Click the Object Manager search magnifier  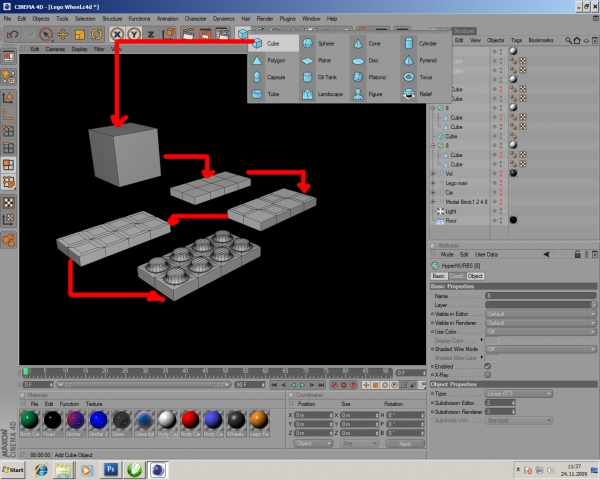(569, 41)
